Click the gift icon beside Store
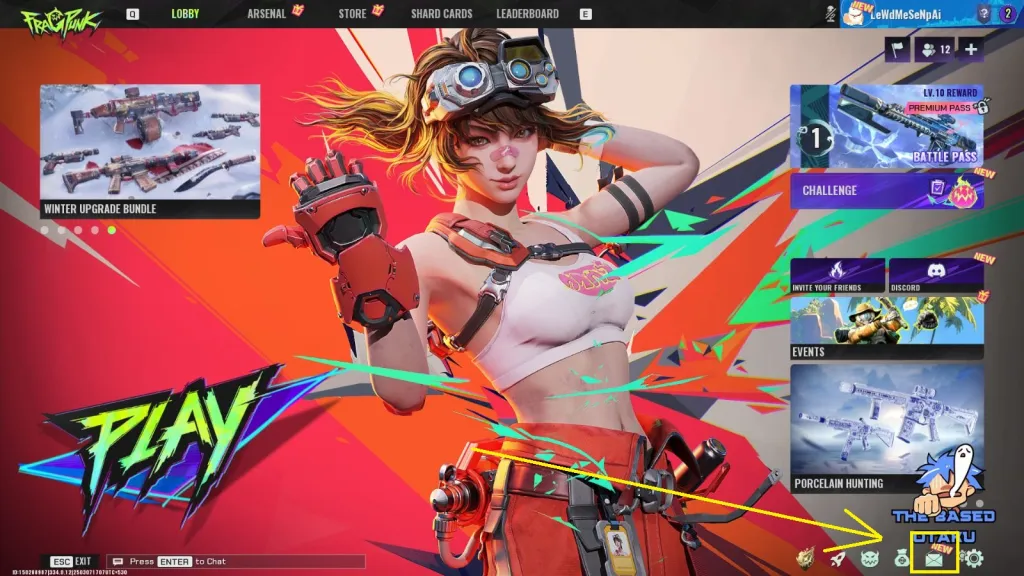1024x576 pixels. (377, 10)
